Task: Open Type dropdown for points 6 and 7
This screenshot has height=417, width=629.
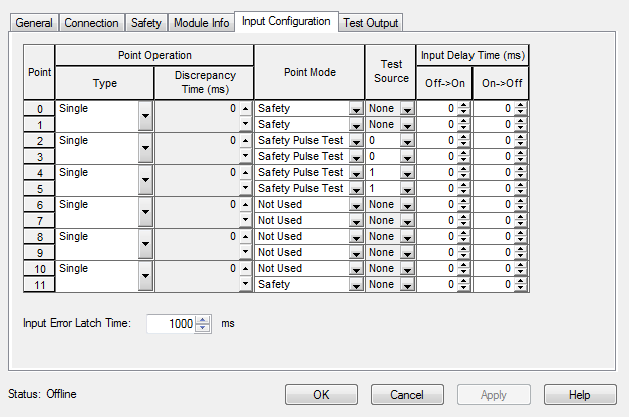Action: coord(145,212)
